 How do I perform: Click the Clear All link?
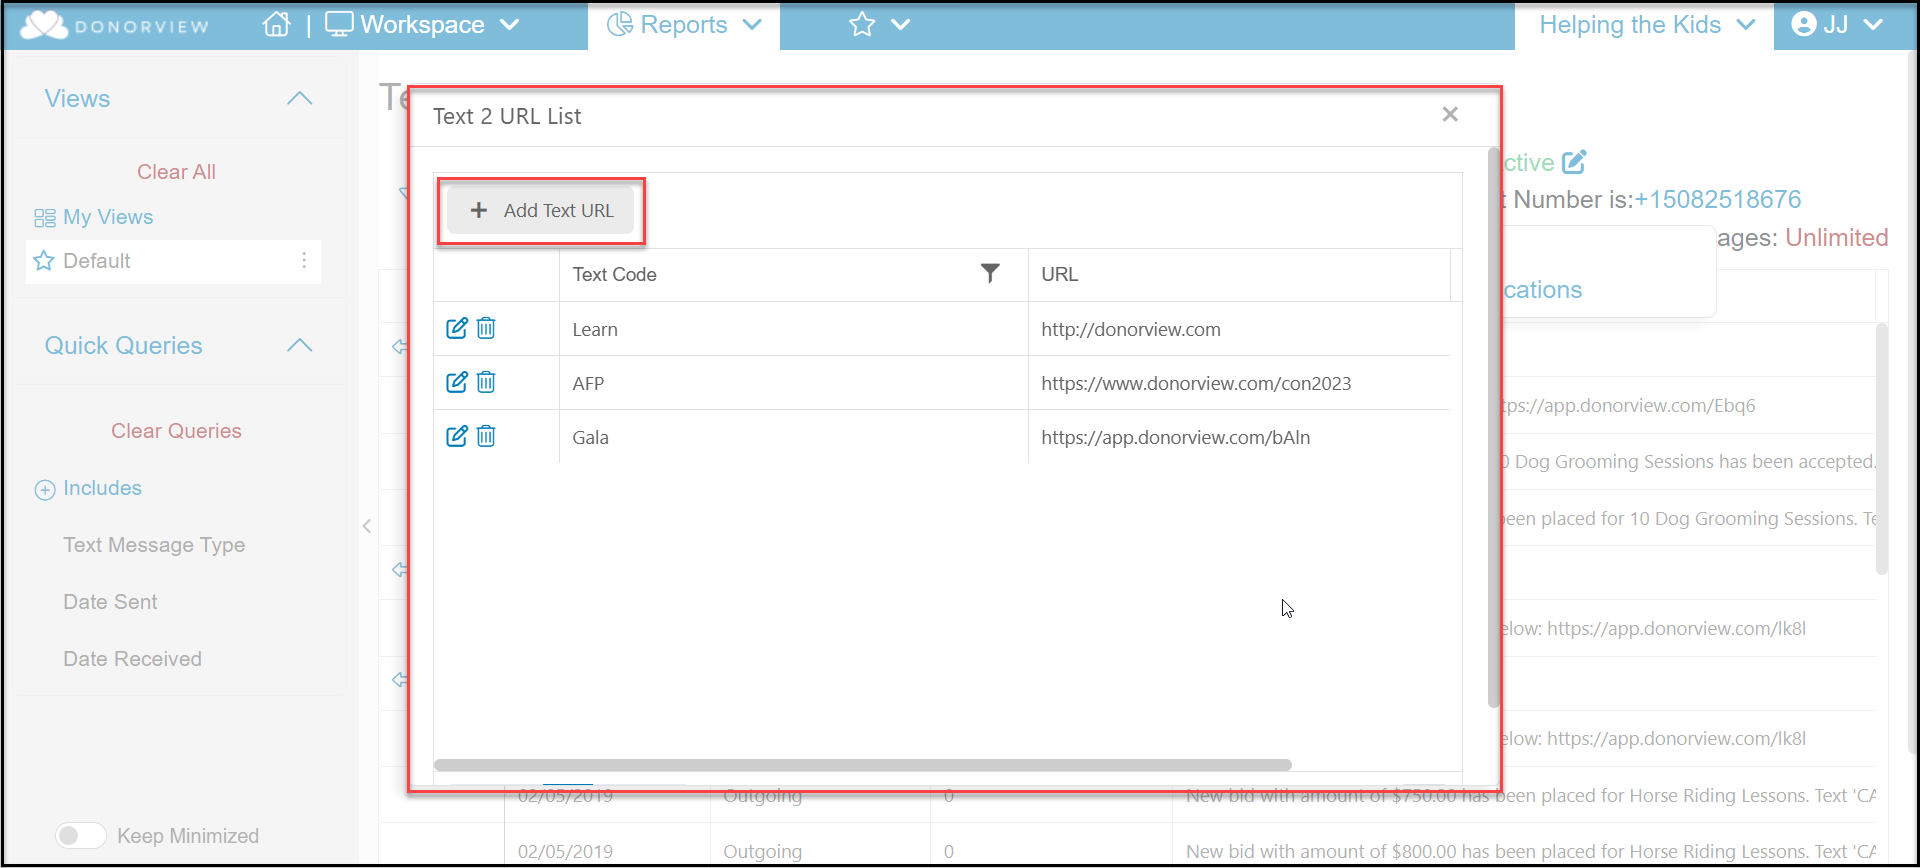pyautogui.click(x=176, y=172)
